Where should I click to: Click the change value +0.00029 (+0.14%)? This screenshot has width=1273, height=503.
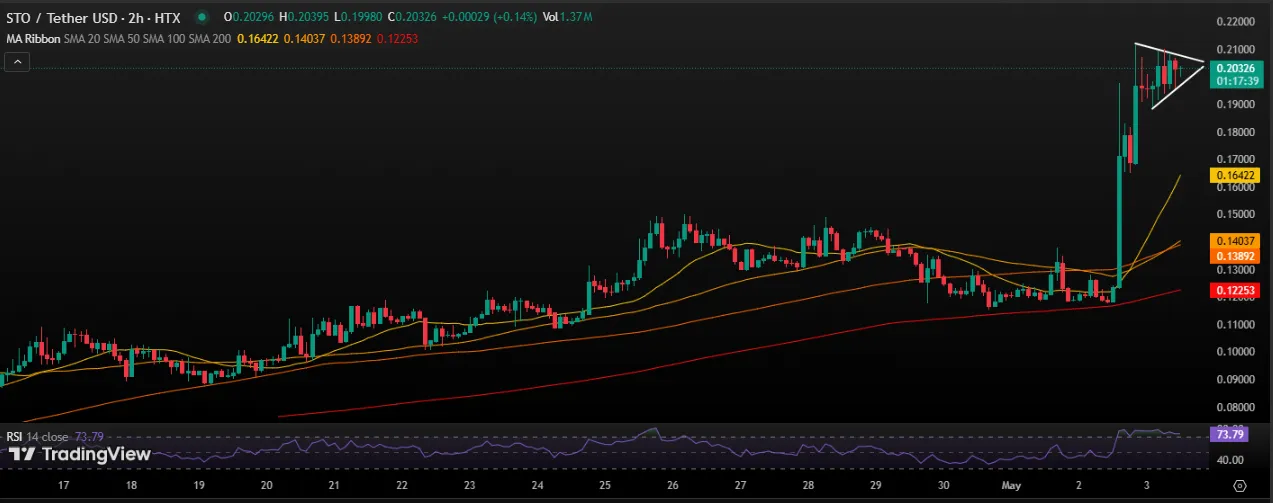tap(490, 18)
